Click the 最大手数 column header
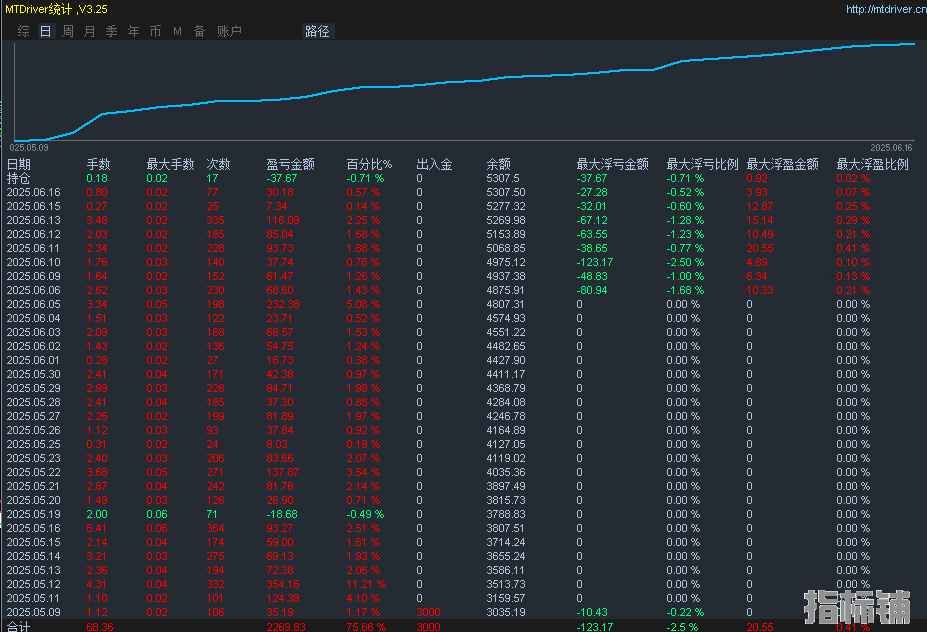The image size is (927, 632). [x=170, y=164]
